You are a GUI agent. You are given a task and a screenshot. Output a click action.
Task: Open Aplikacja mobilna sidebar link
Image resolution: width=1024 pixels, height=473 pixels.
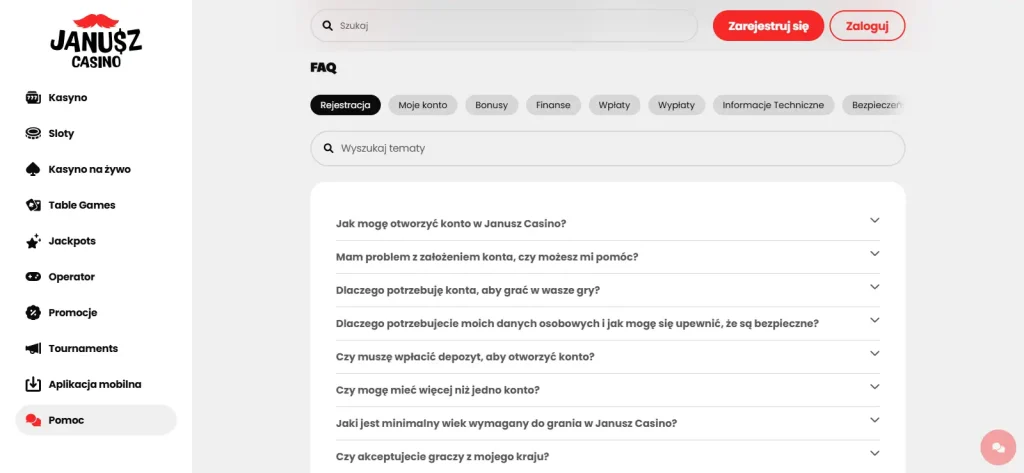[96, 384]
